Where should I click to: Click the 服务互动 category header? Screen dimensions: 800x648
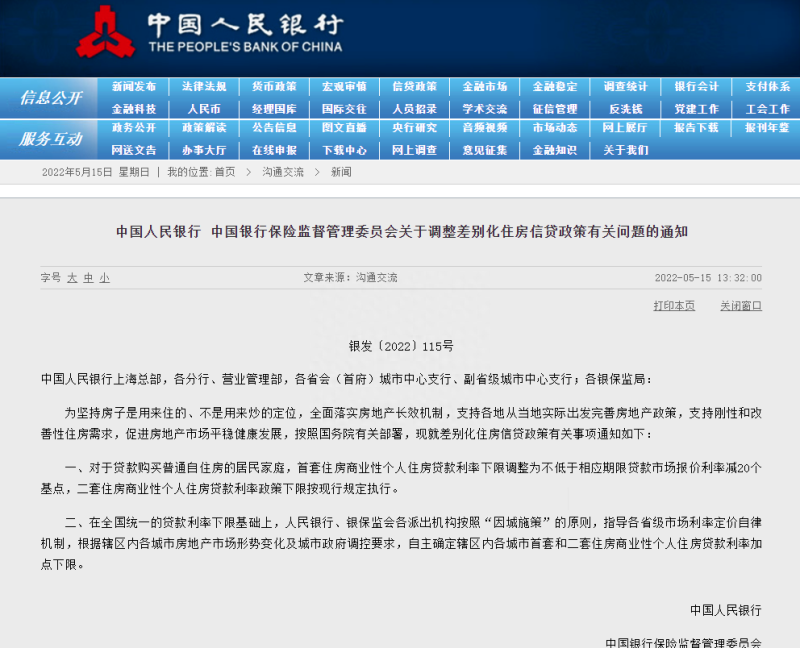pyautogui.click(x=51, y=139)
